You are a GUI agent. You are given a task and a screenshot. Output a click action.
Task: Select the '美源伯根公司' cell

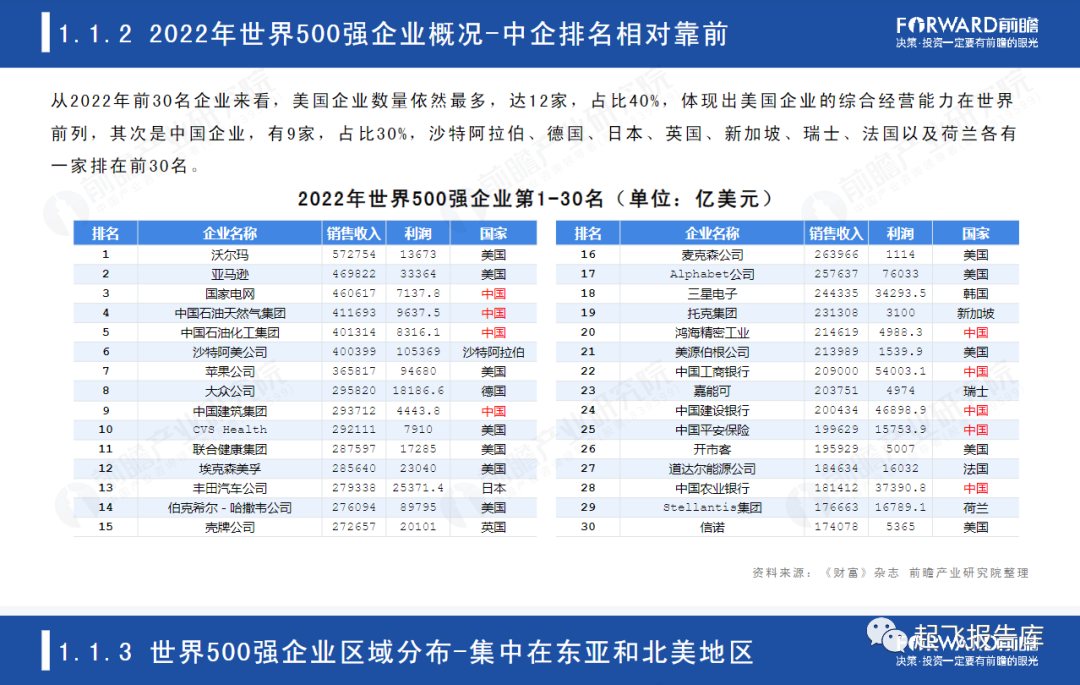coord(712,352)
